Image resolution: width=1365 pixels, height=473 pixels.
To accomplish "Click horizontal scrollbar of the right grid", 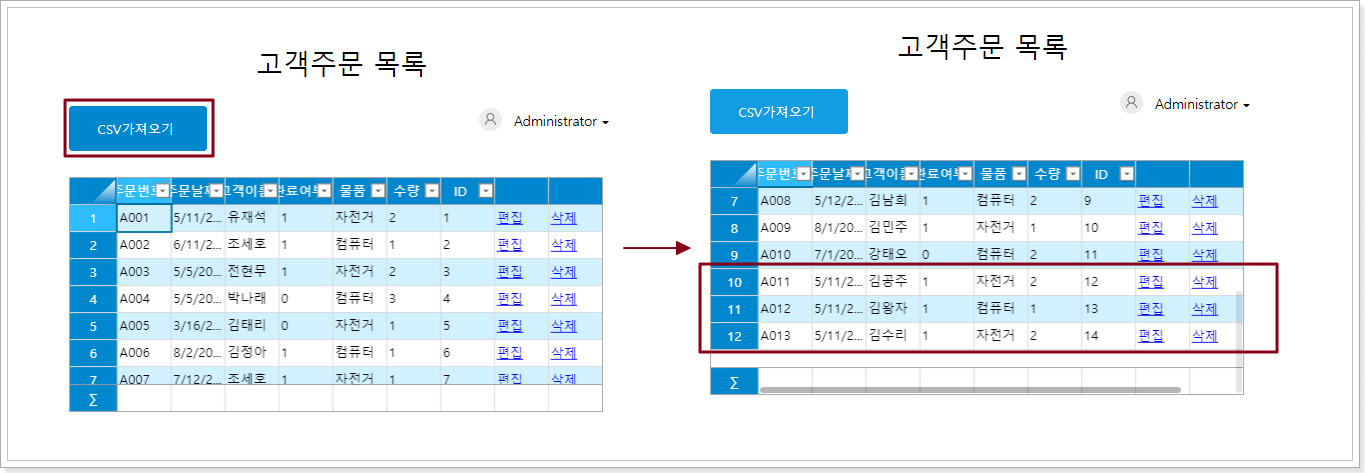I will pyautogui.click(x=970, y=389).
